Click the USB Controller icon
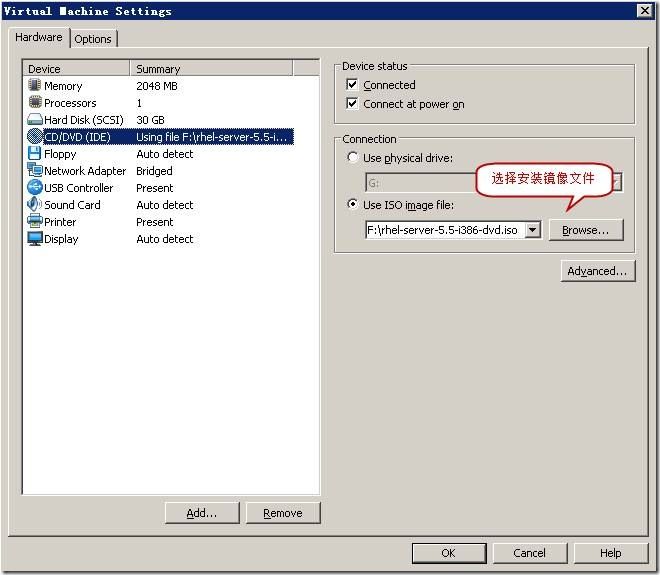This screenshot has height=575, width=660. click(35, 187)
